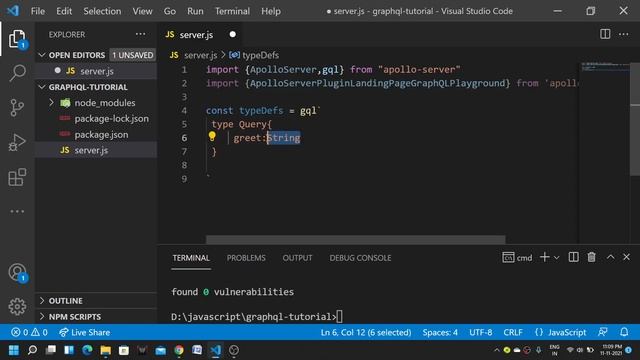Screen dimensions: 640x360
Task: Split the terminal panel
Action: 573,257
